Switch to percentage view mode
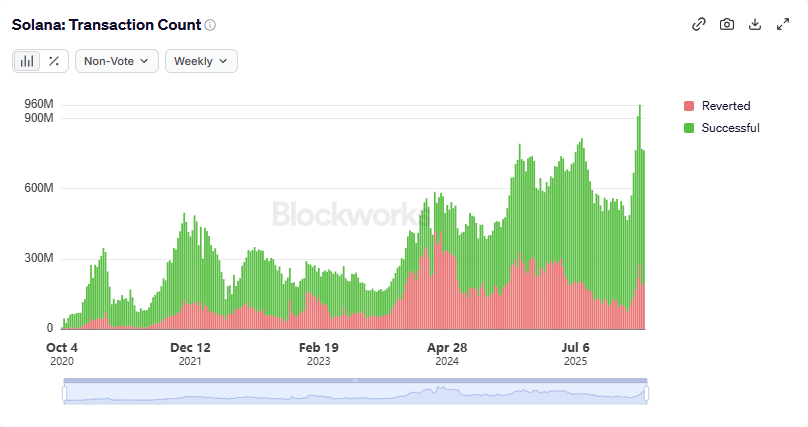 [x=54, y=61]
